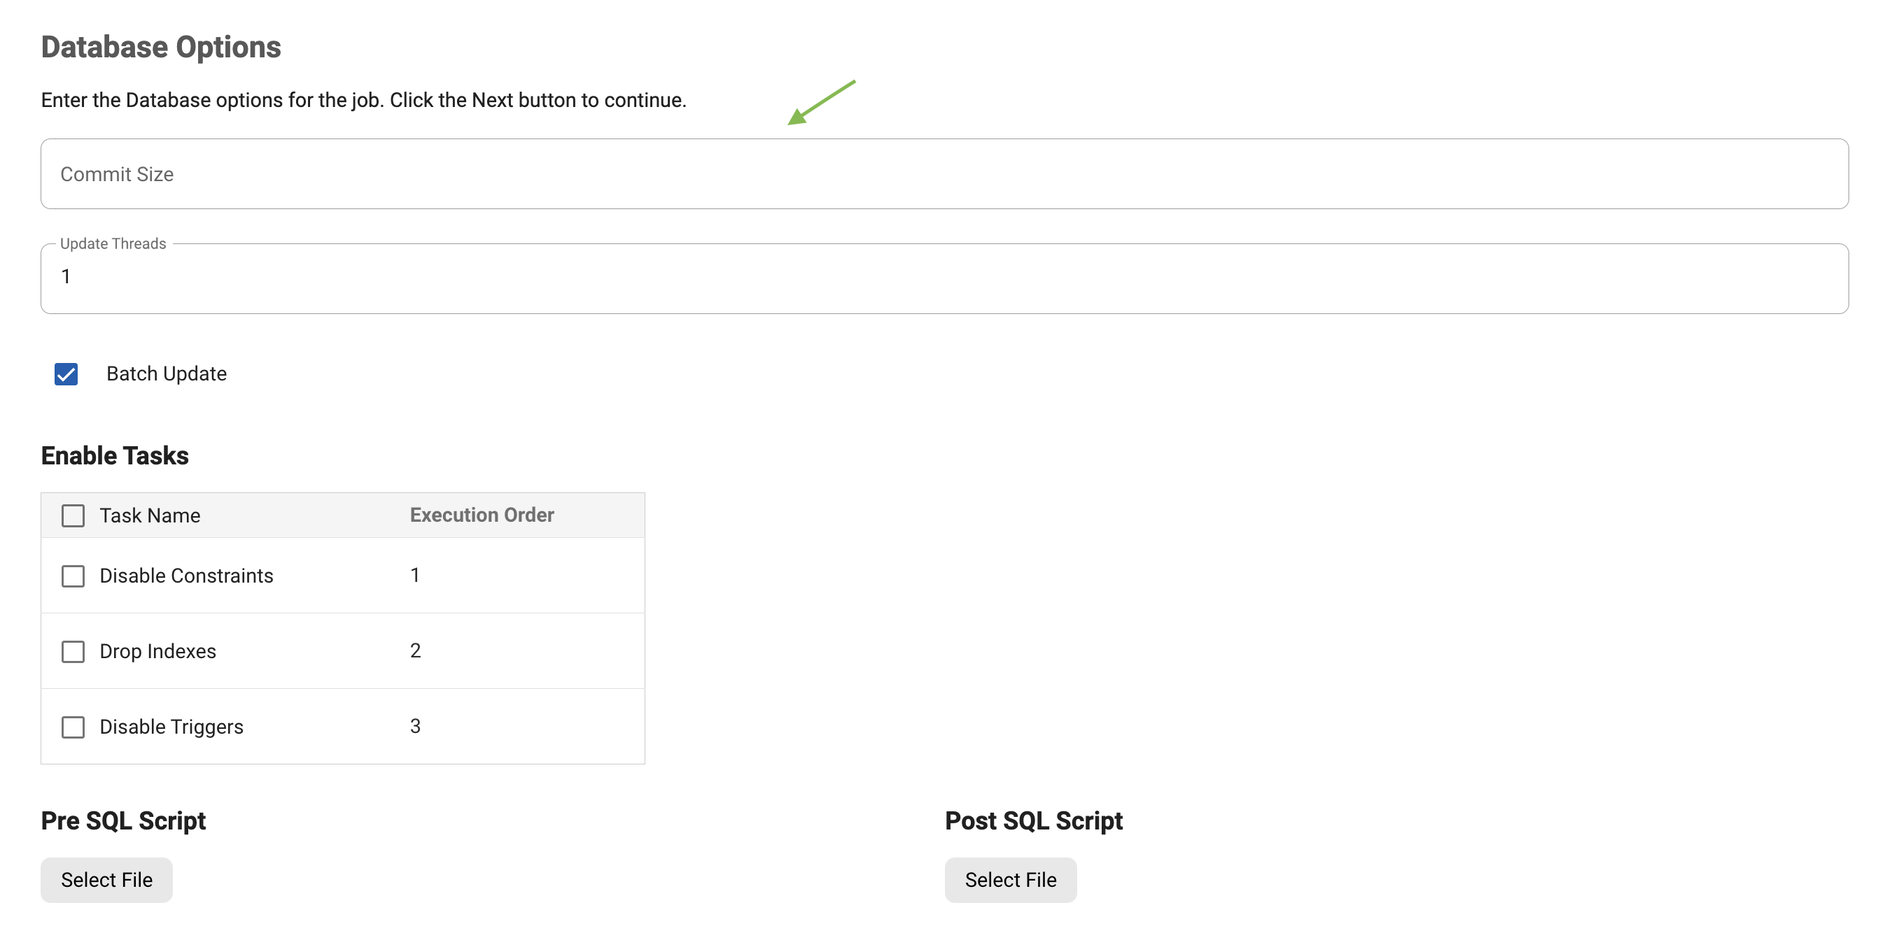Click the Disable Constraints row label
Image resolution: width=1887 pixels, height=947 pixels.
[186, 576]
